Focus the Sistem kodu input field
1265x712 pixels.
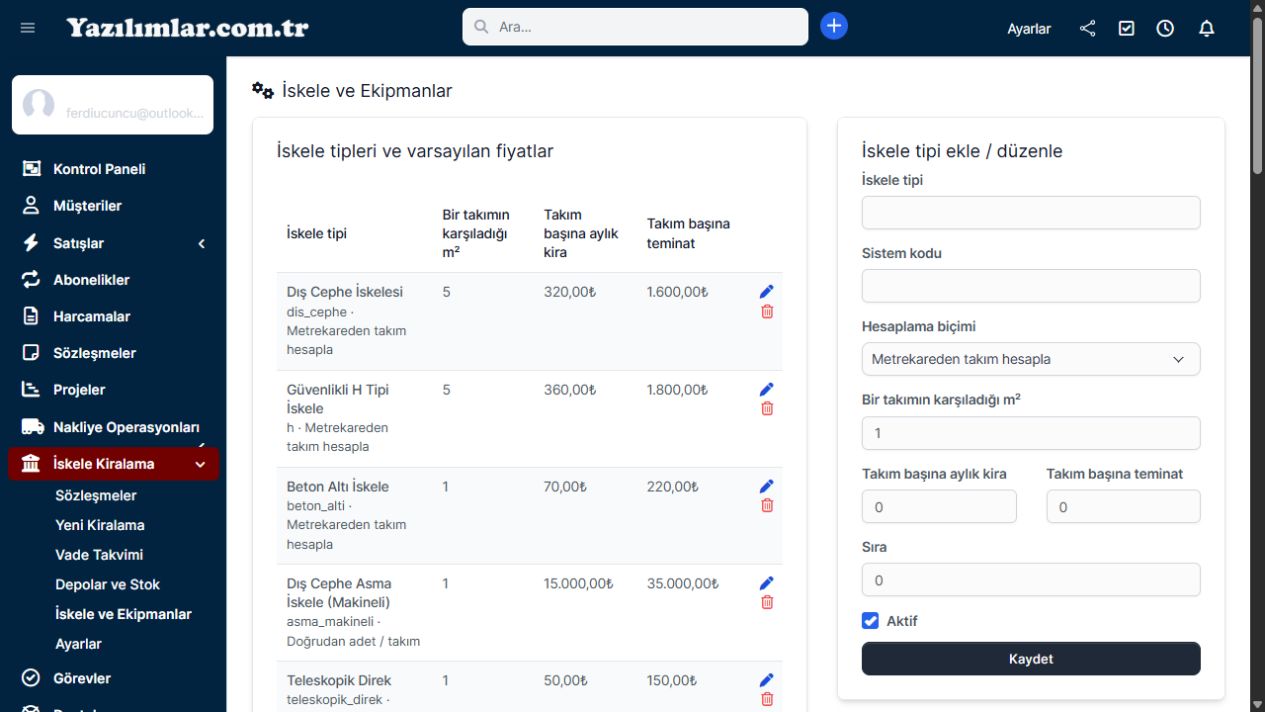click(1031, 286)
